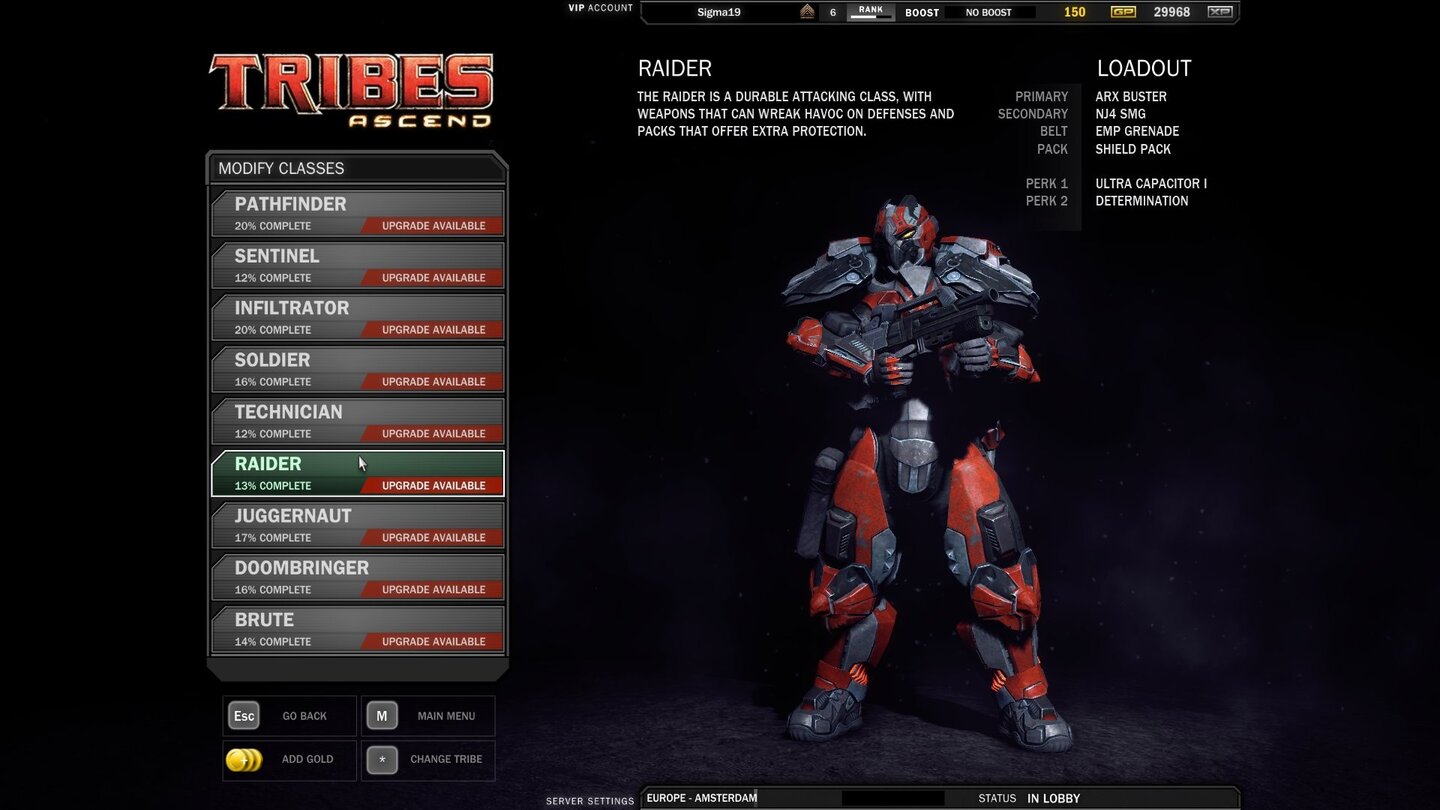This screenshot has width=1440, height=810.
Task: Select the Technician class
Action: [358, 422]
